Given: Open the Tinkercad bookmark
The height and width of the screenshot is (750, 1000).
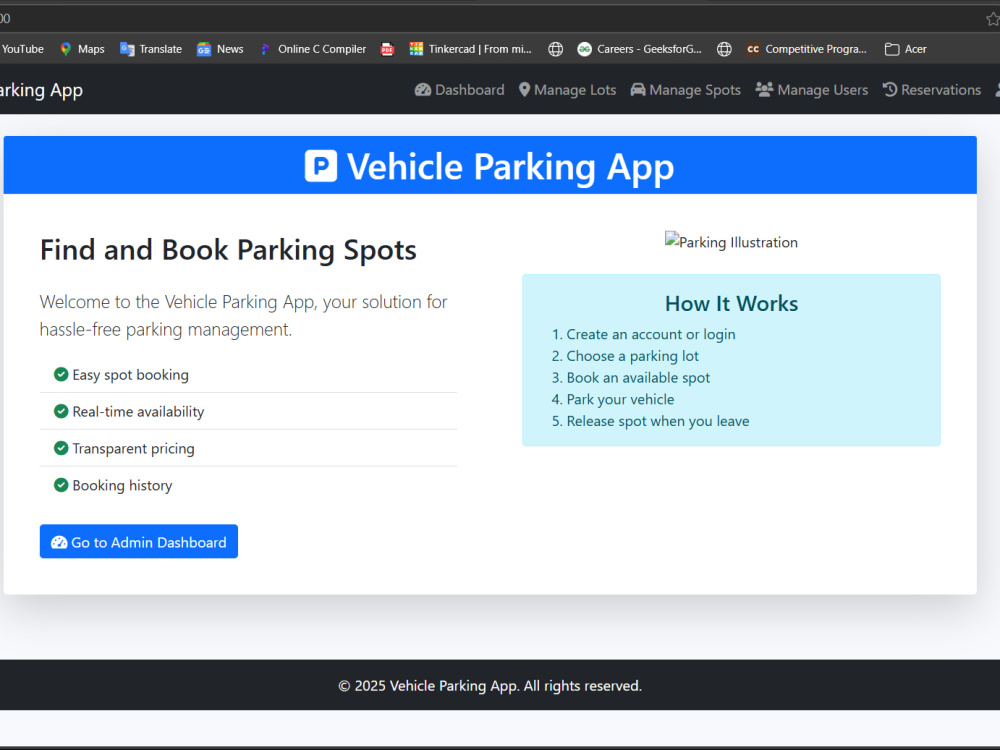Looking at the screenshot, I should coord(471,49).
